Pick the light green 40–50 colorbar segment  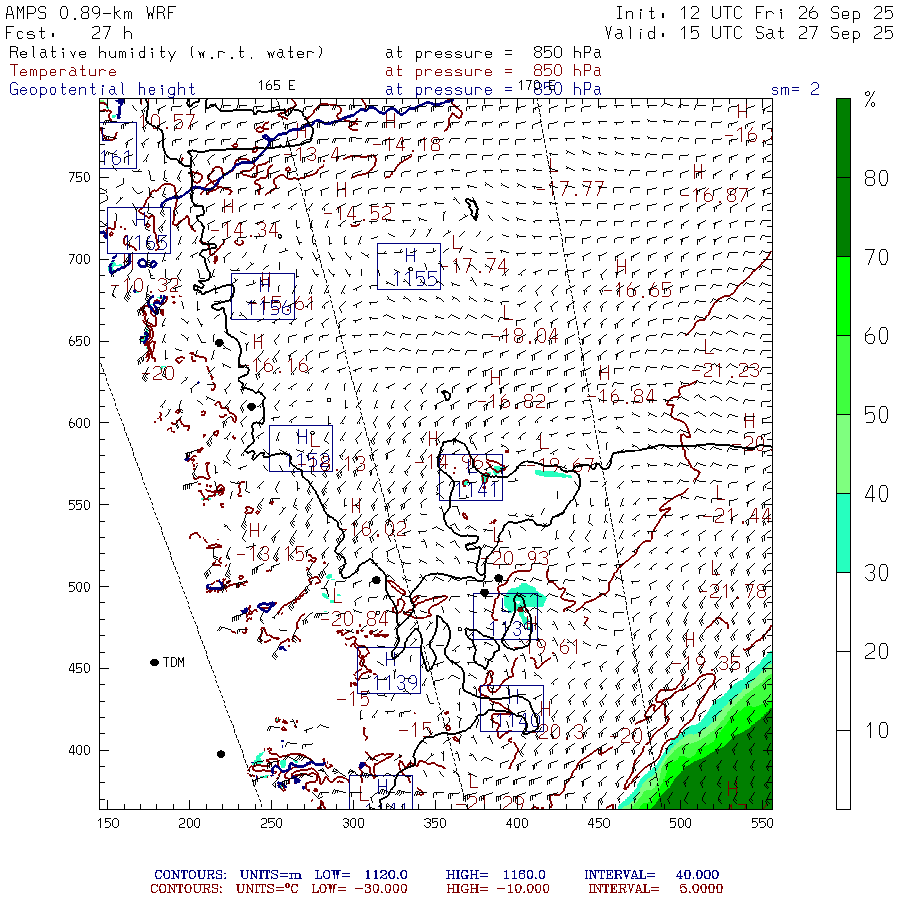click(843, 453)
